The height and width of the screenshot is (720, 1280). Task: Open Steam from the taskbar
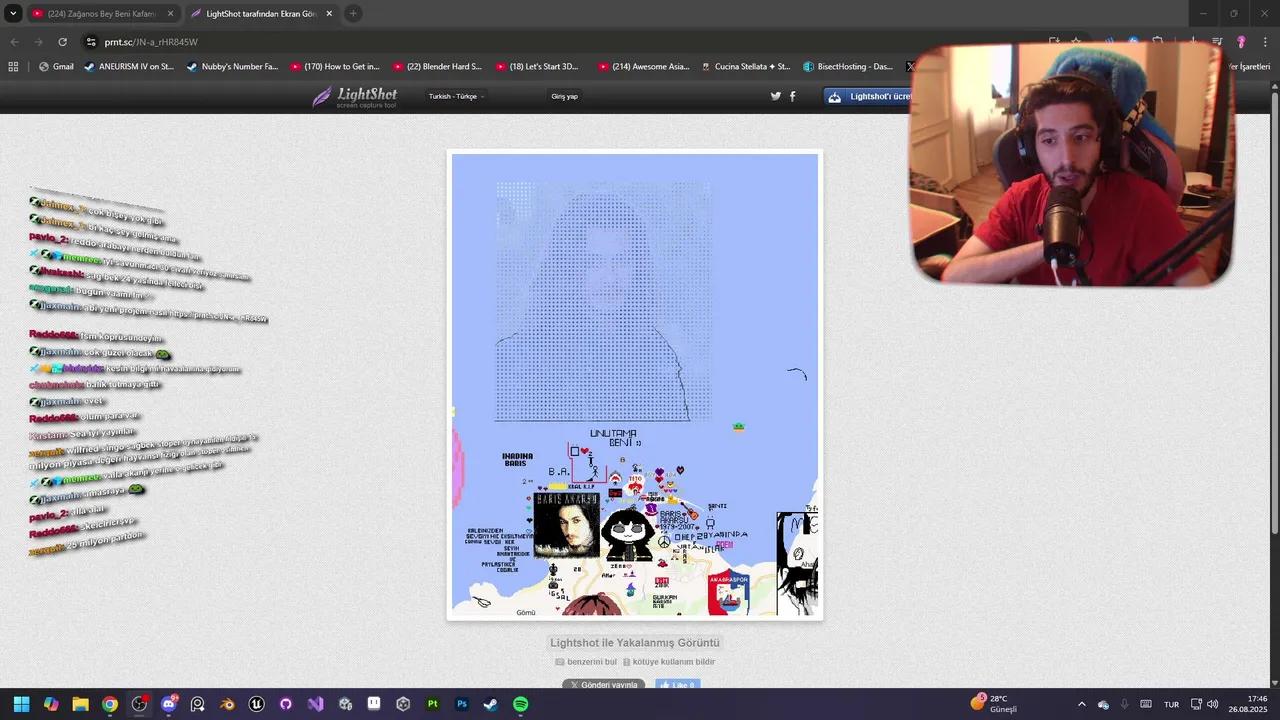click(x=491, y=704)
